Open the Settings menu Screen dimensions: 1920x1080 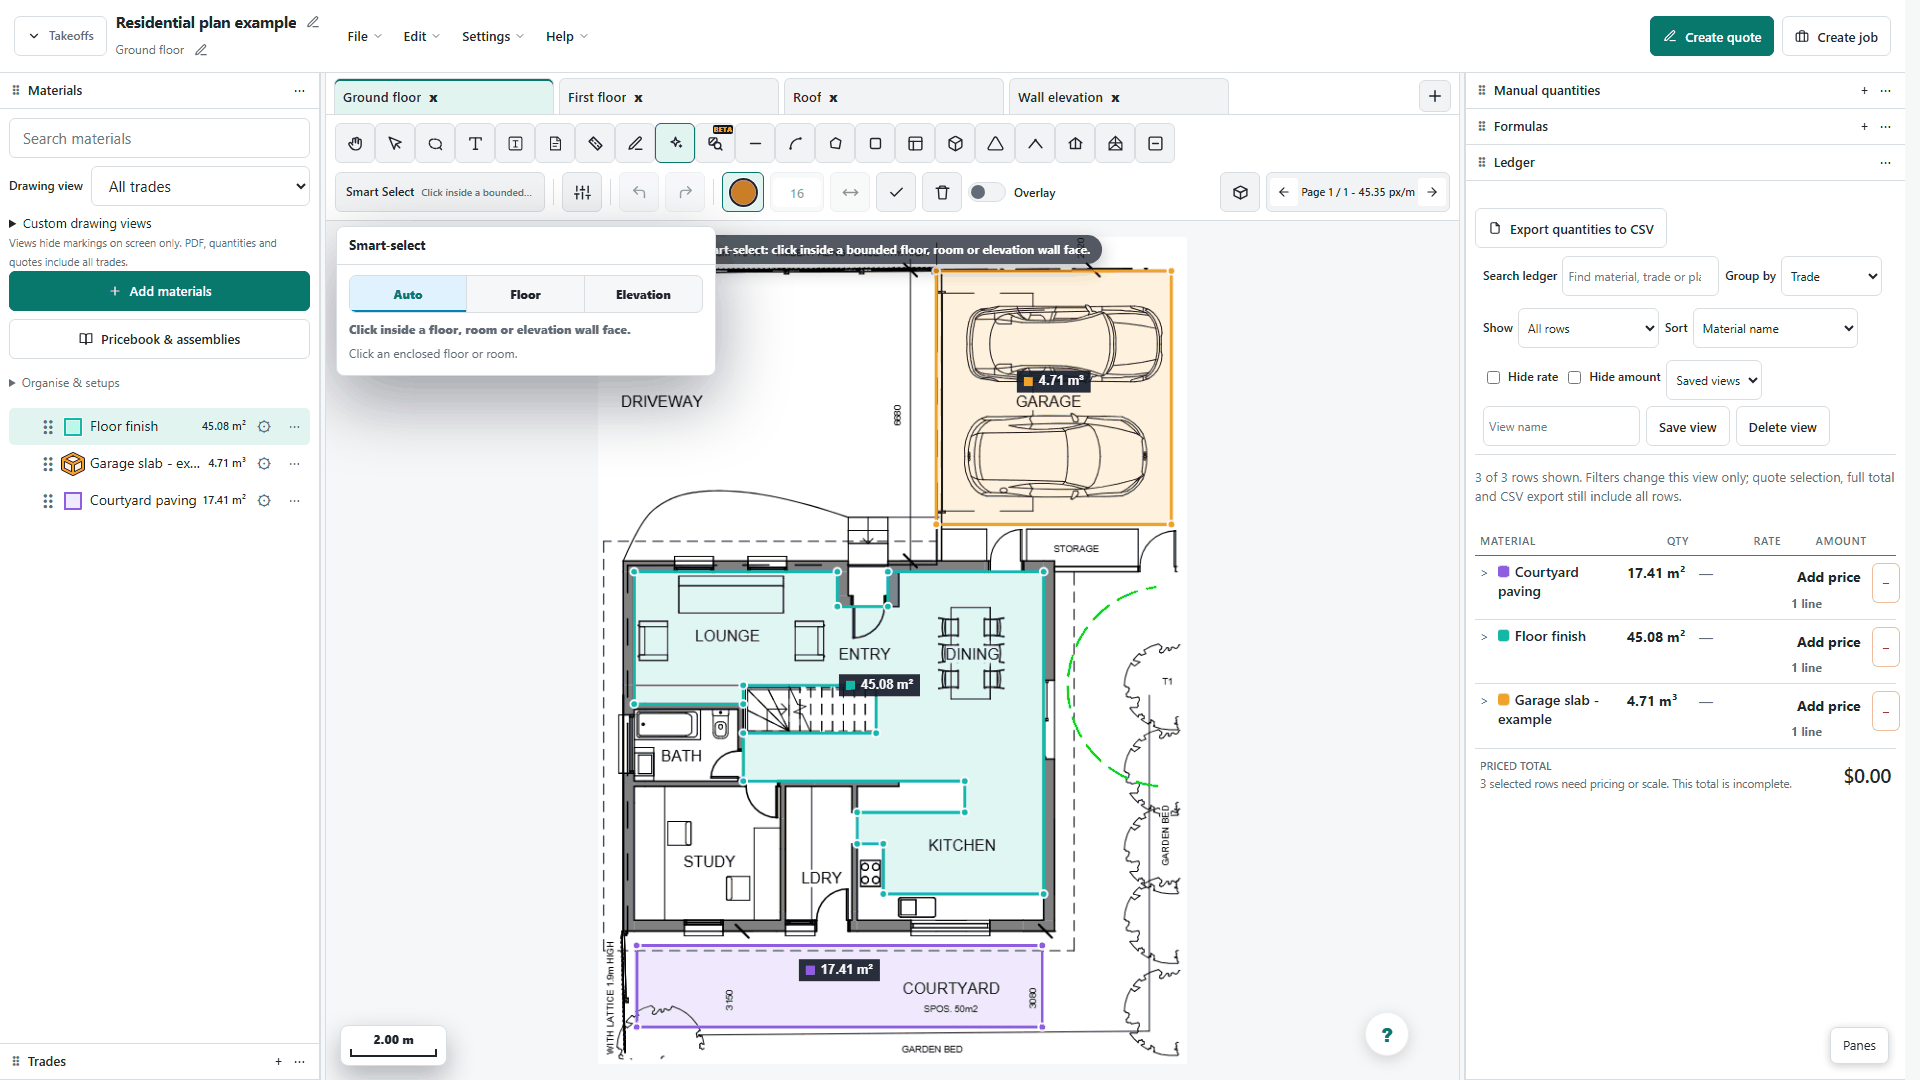pos(492,37)
